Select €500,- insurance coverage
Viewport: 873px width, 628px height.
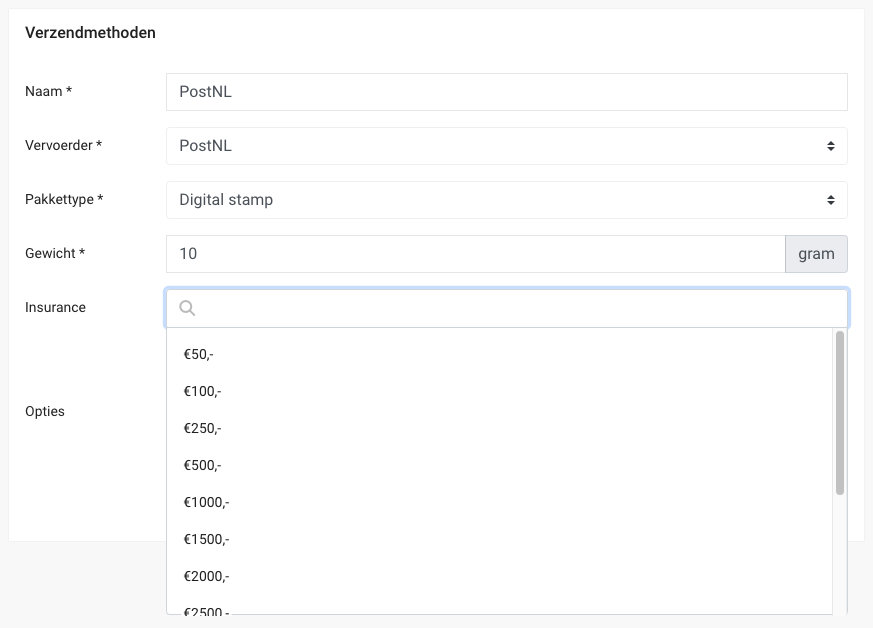(x=202, y=465)
